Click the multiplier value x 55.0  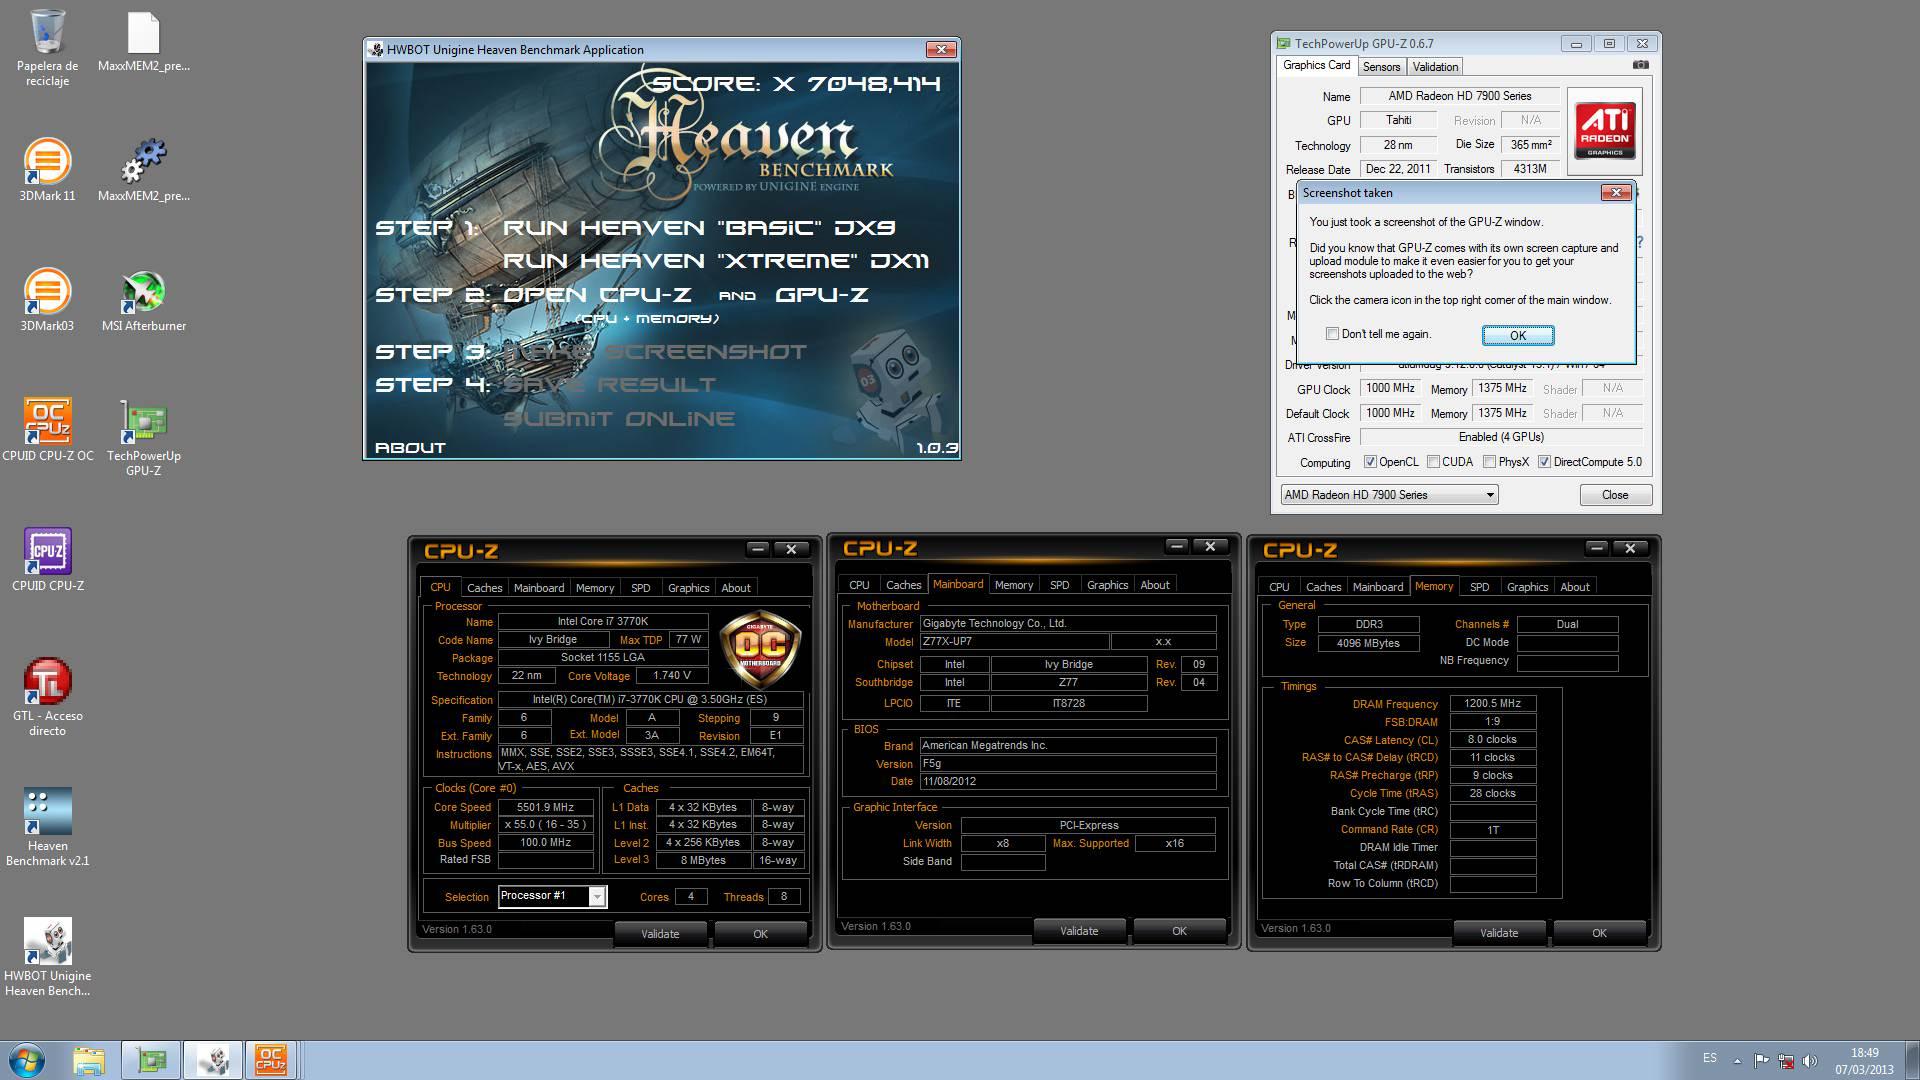[x=546, y=825]
